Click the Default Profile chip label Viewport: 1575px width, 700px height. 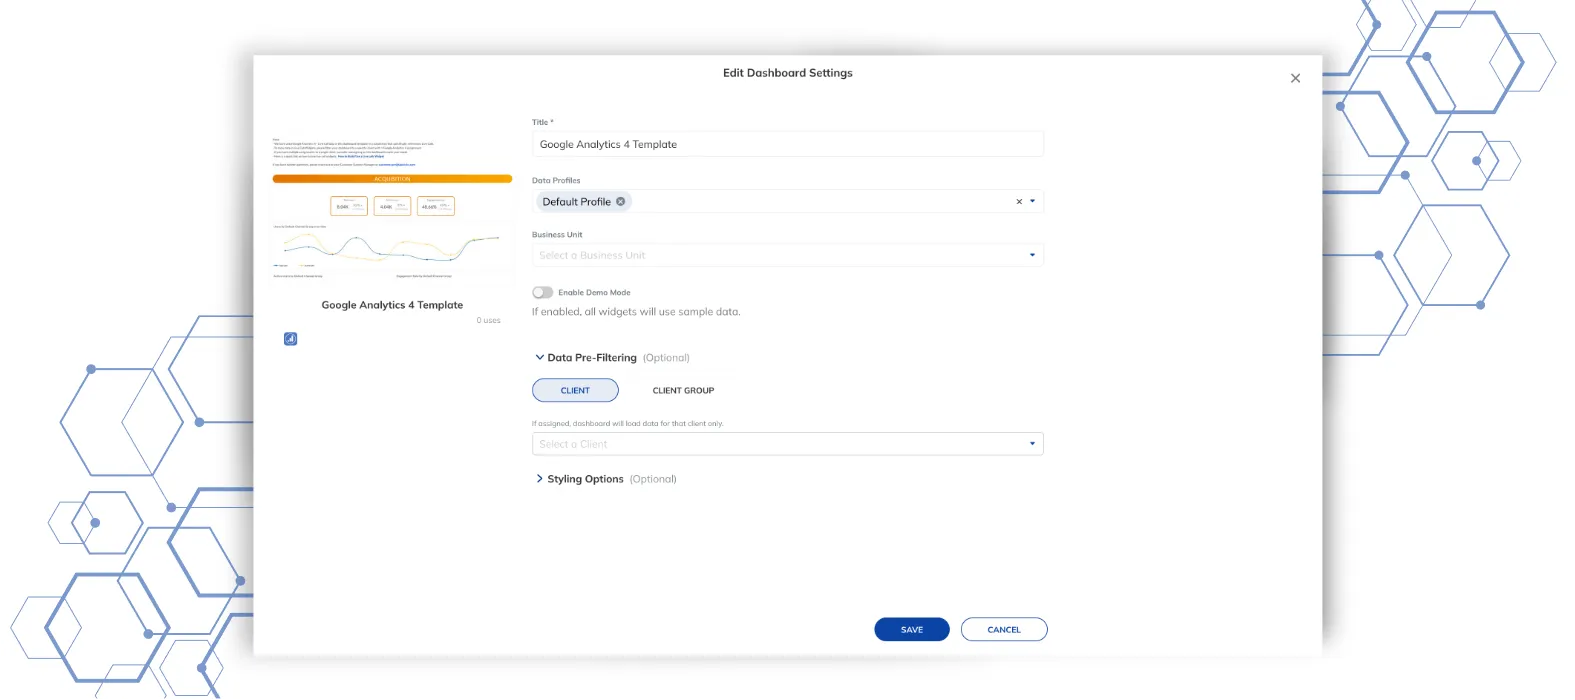(x=576, y=201)
